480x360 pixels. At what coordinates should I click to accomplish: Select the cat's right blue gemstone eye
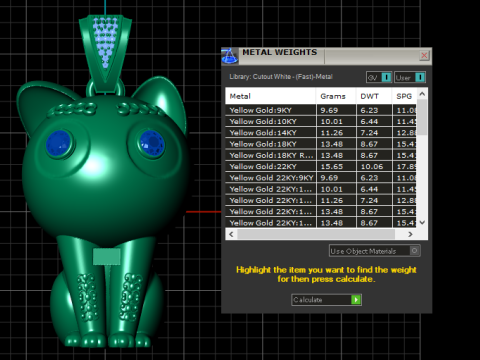click(x=152, y=143)
